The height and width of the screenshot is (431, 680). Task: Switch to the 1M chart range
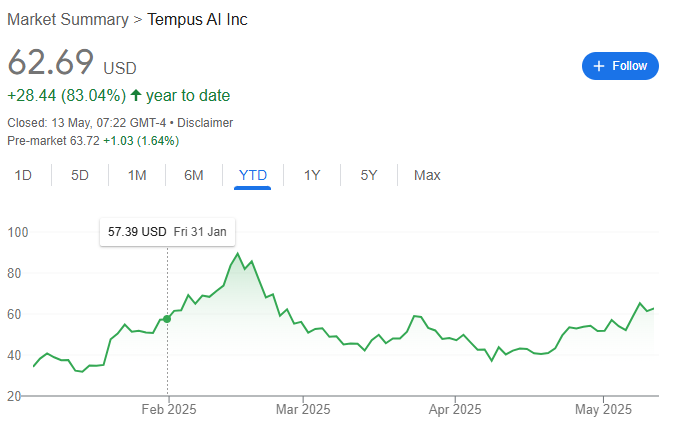tap(137, 175)
